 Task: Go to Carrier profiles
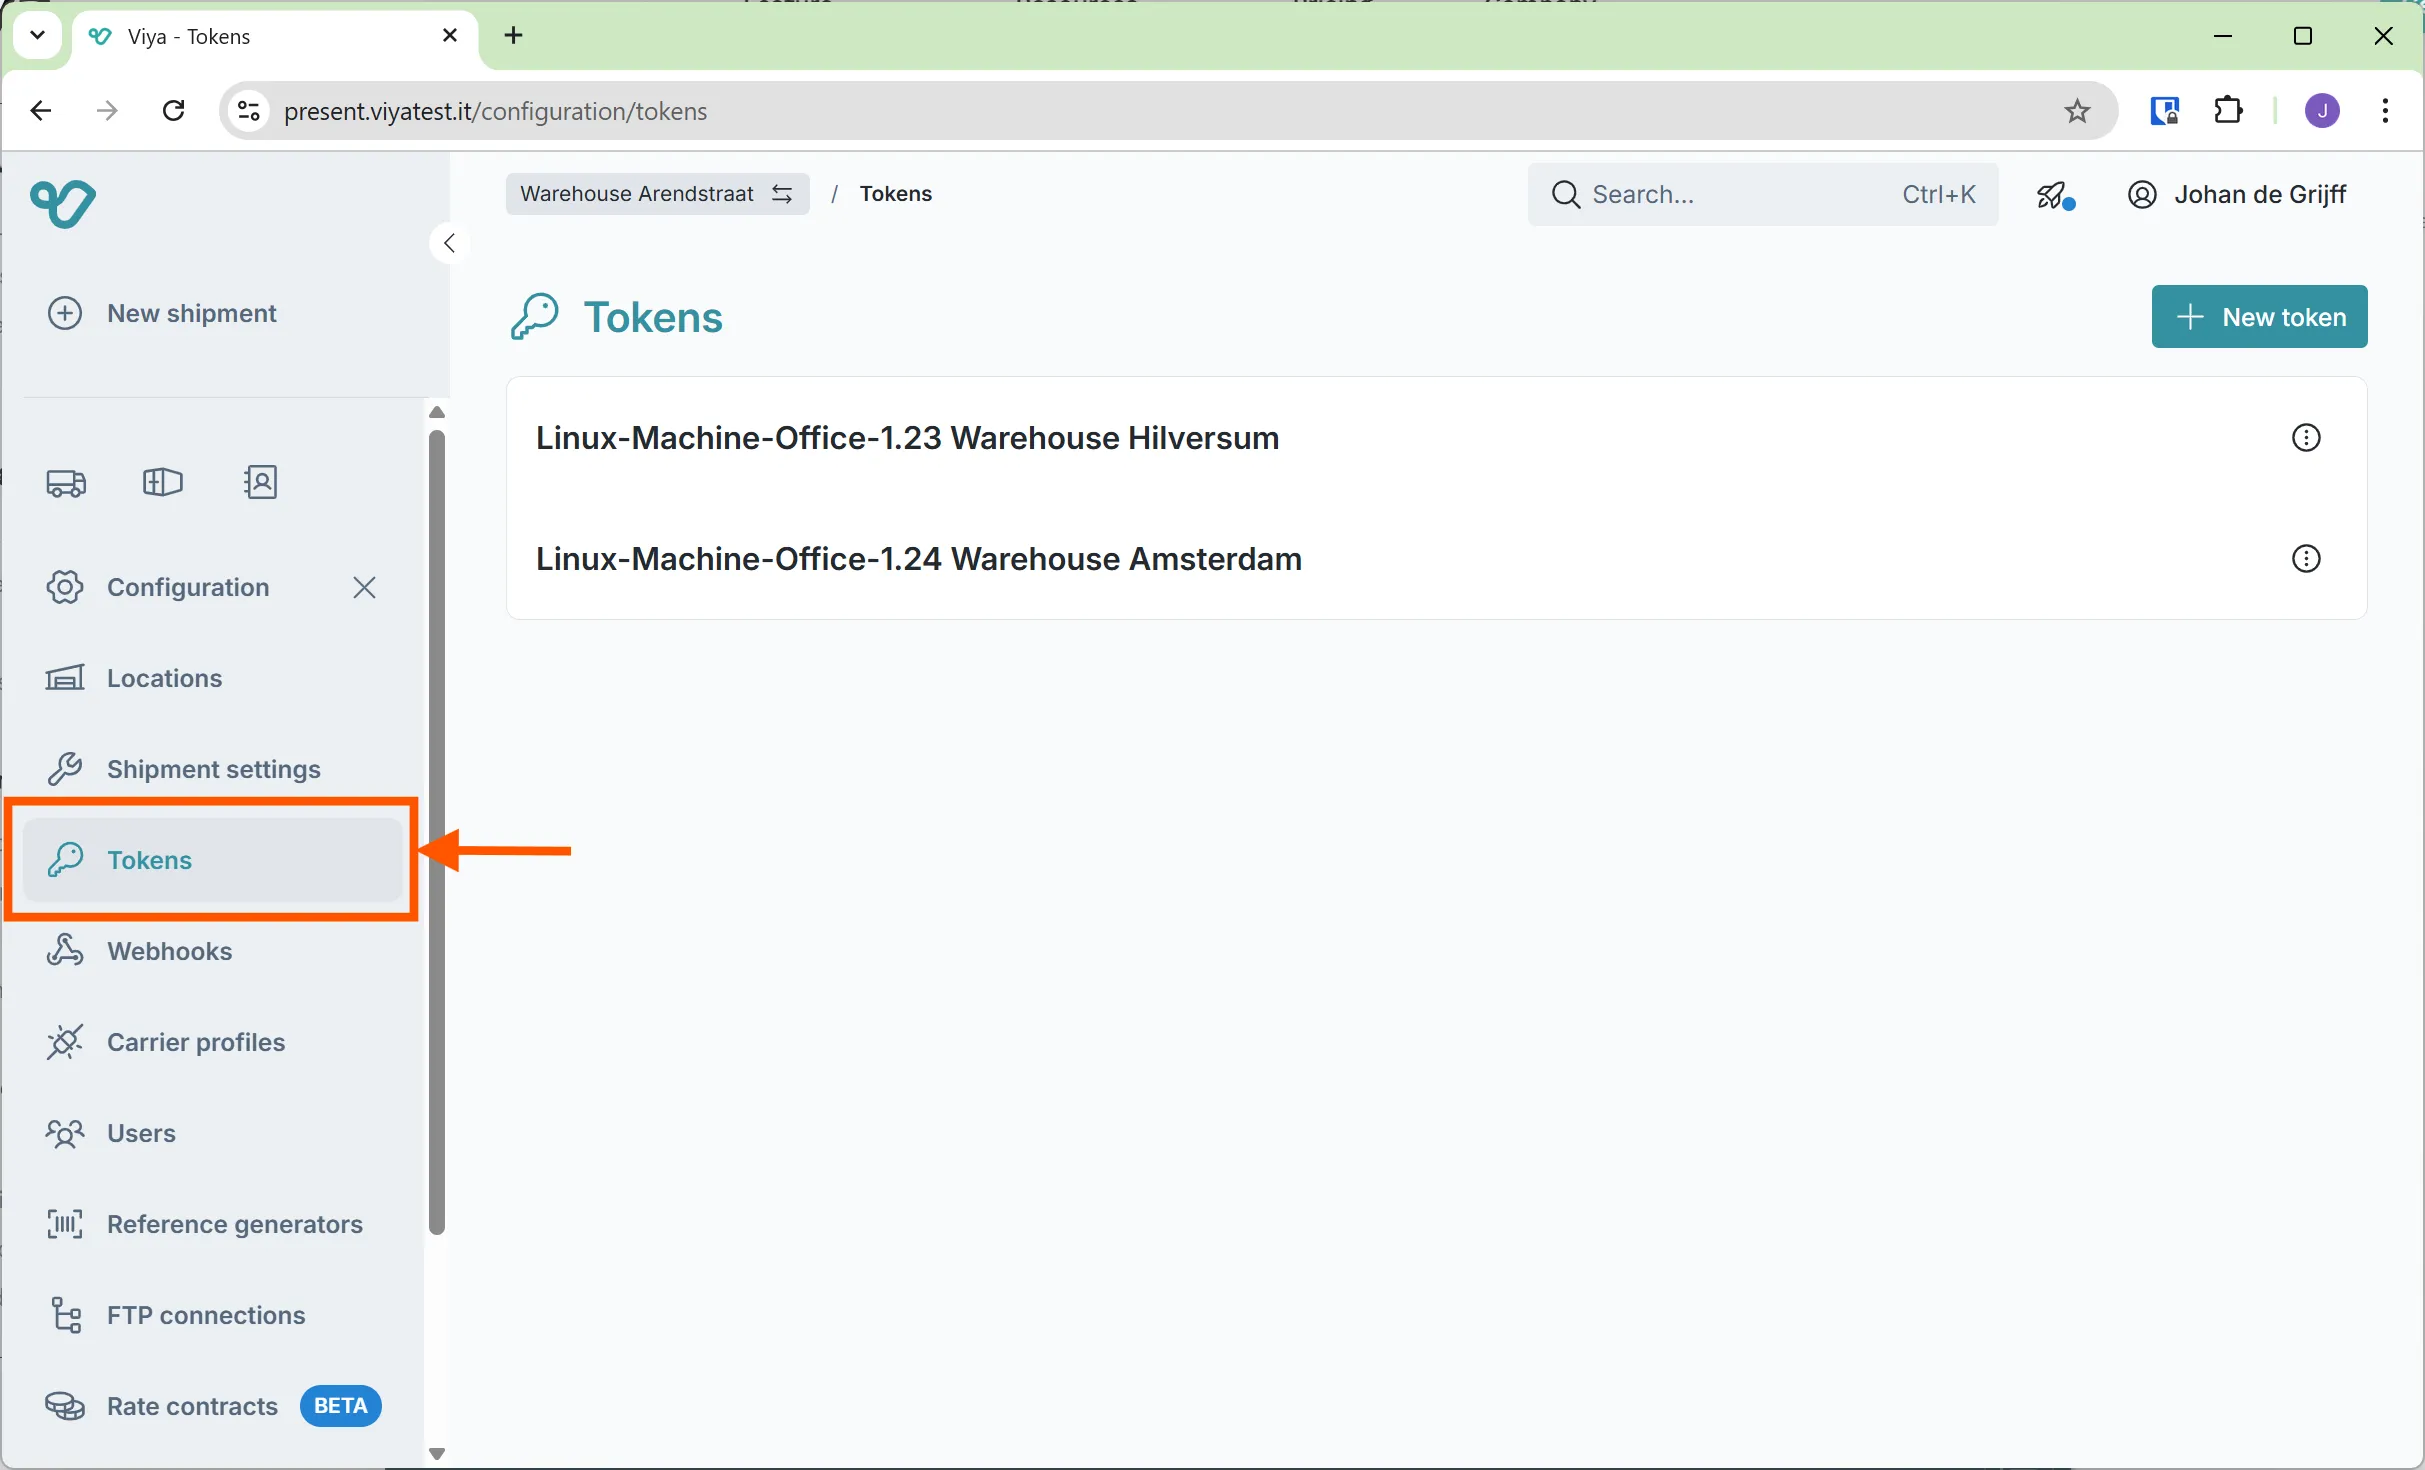click(195, 1042)
